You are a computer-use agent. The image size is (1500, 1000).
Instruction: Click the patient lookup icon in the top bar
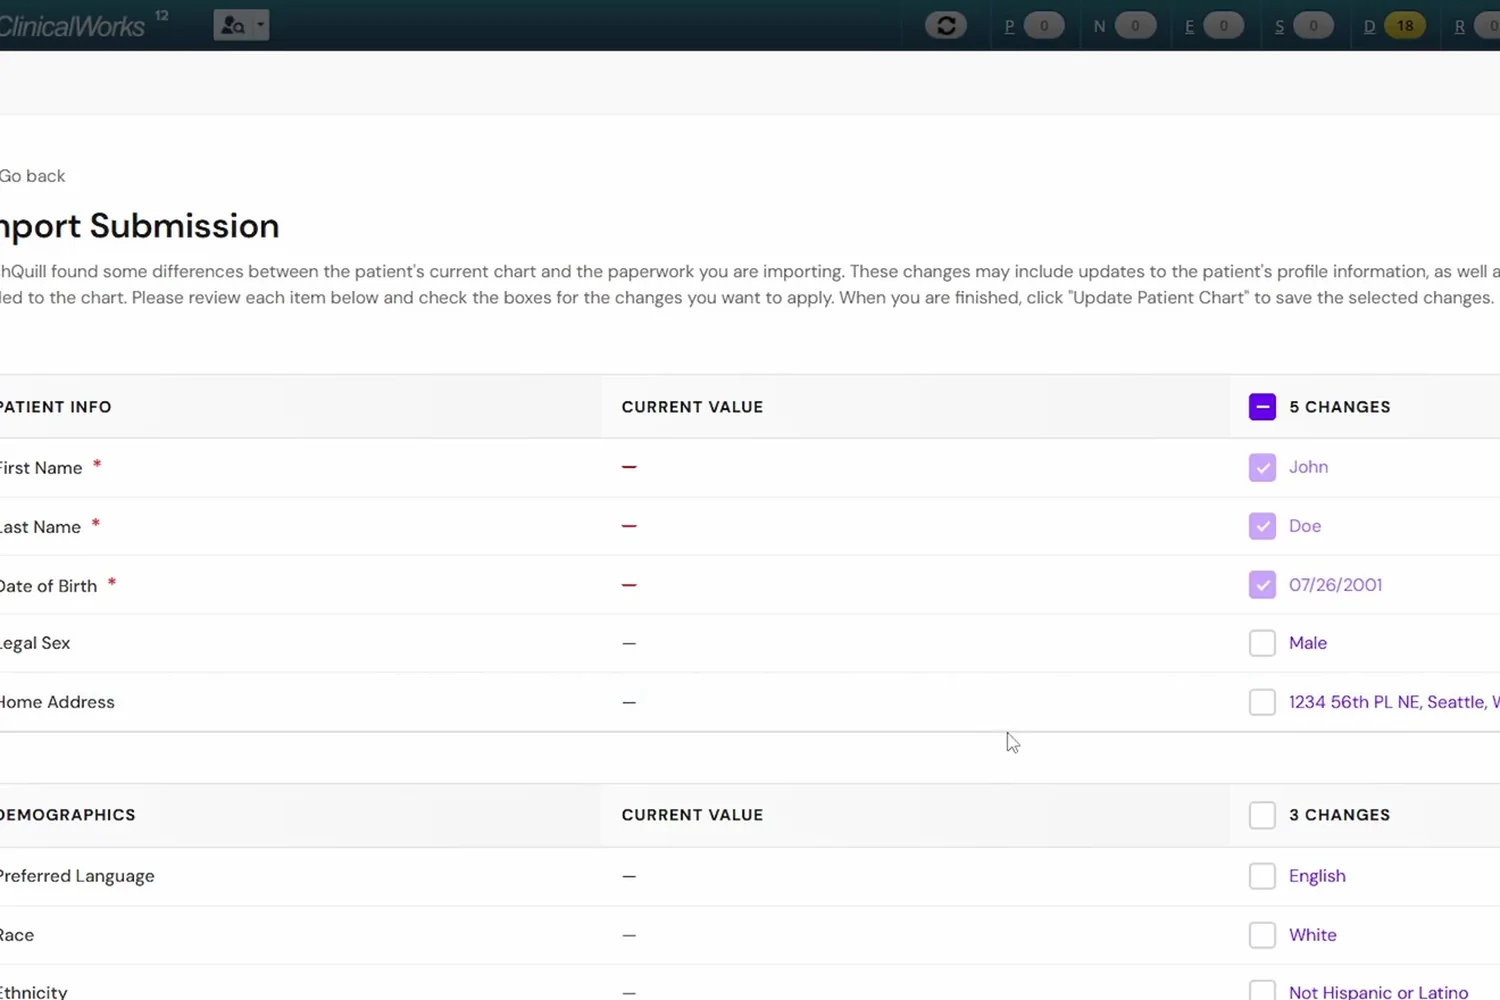(x=233, y=25)
